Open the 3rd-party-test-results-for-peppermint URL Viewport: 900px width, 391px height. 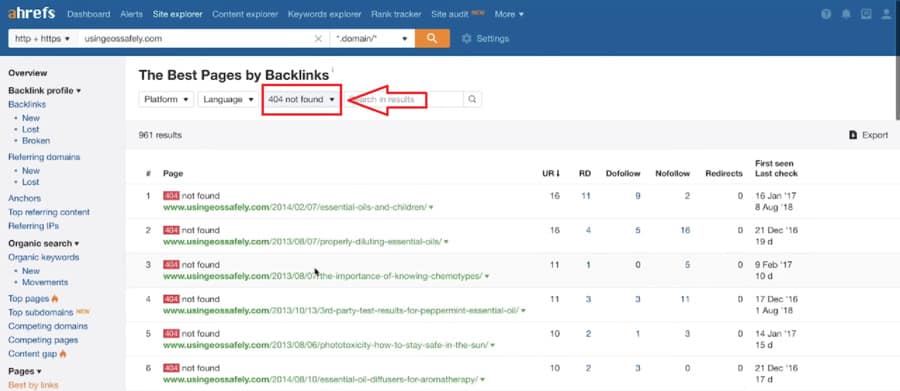point(341,311)
